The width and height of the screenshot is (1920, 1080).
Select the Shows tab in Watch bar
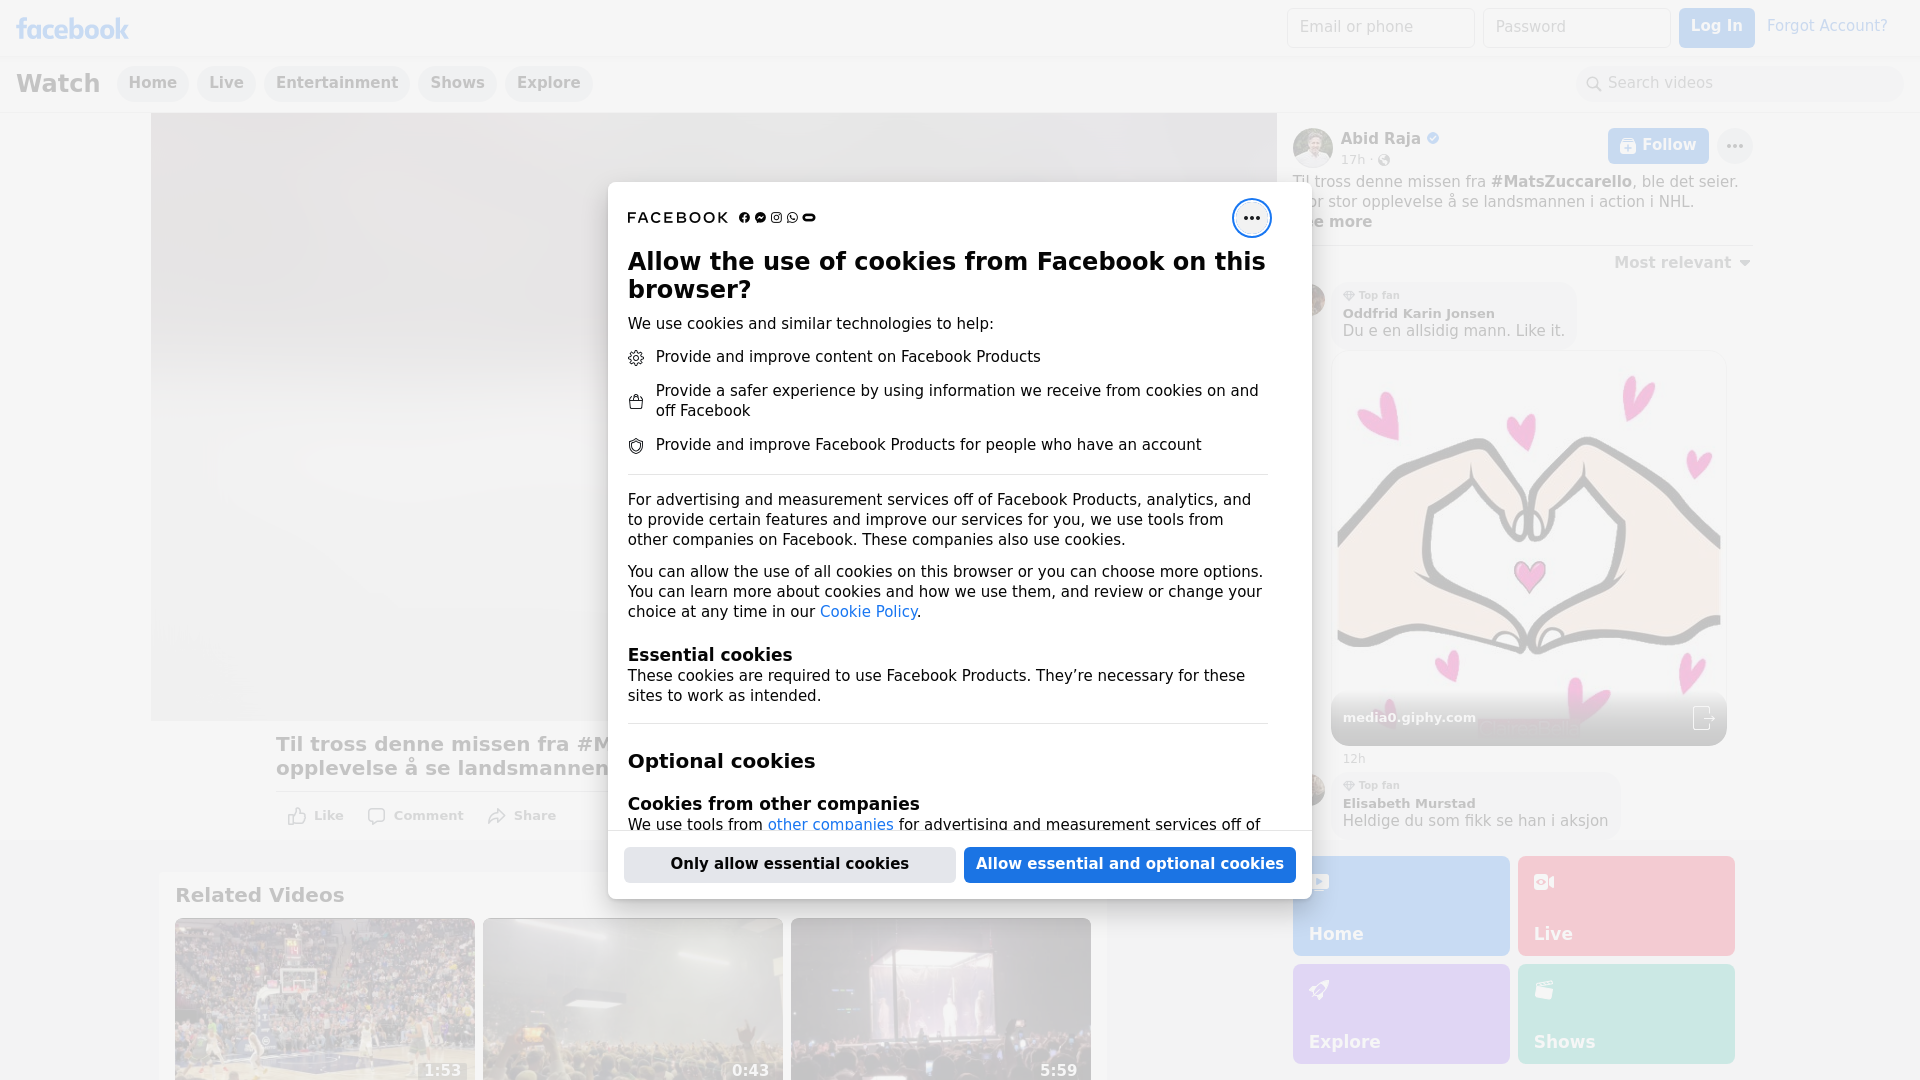coord(457,83)
